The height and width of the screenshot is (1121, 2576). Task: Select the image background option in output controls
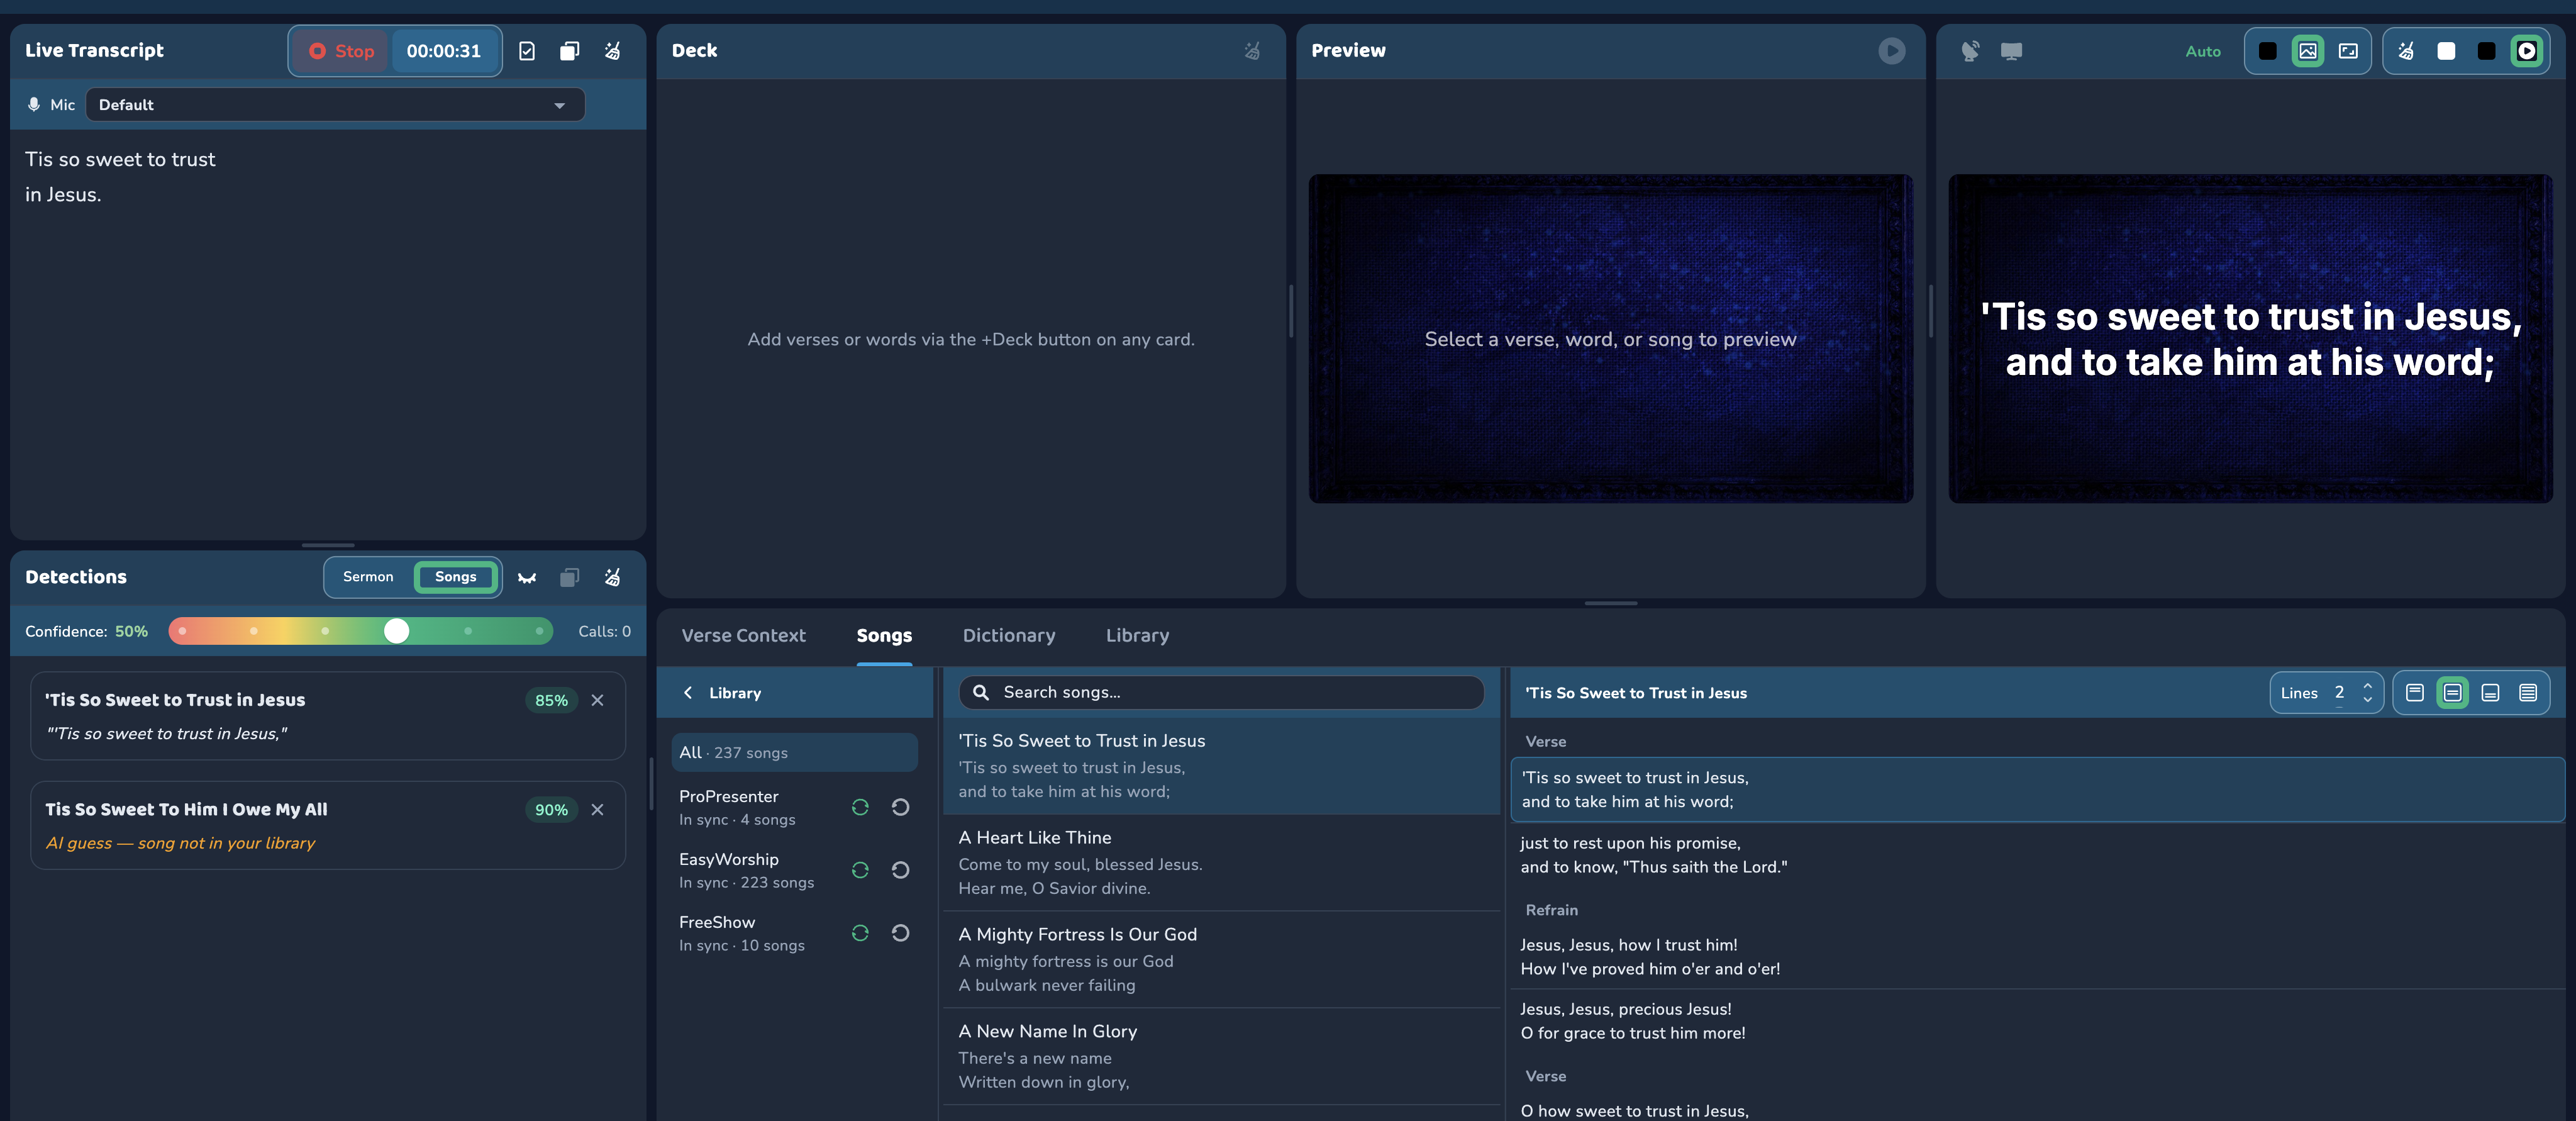2307,51
